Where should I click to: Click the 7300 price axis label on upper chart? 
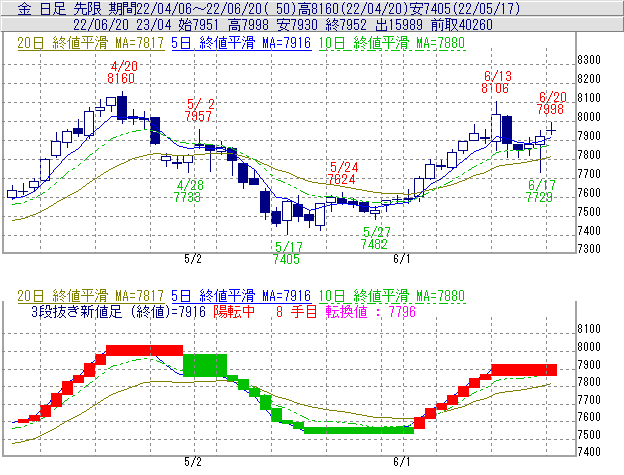(589, 249)
